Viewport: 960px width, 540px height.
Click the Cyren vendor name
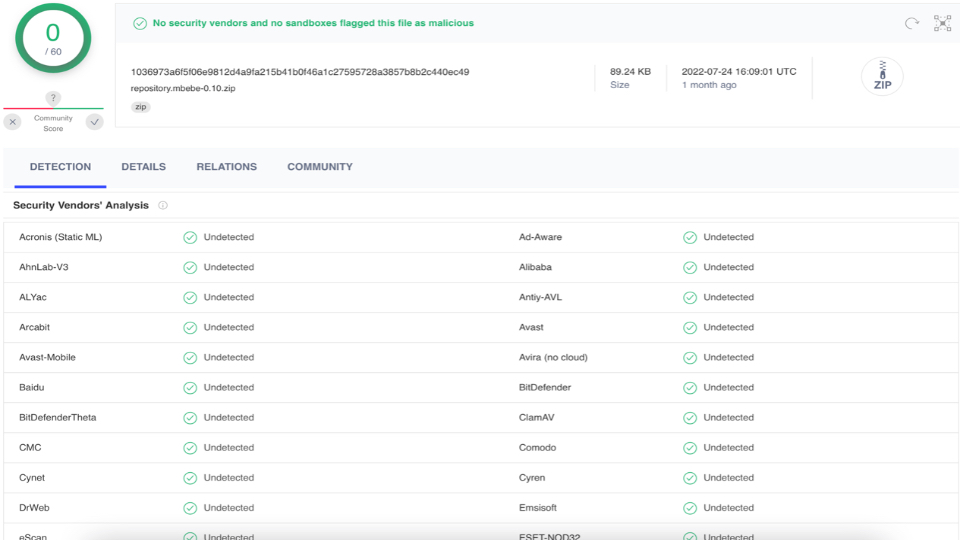tap(531, 477)
